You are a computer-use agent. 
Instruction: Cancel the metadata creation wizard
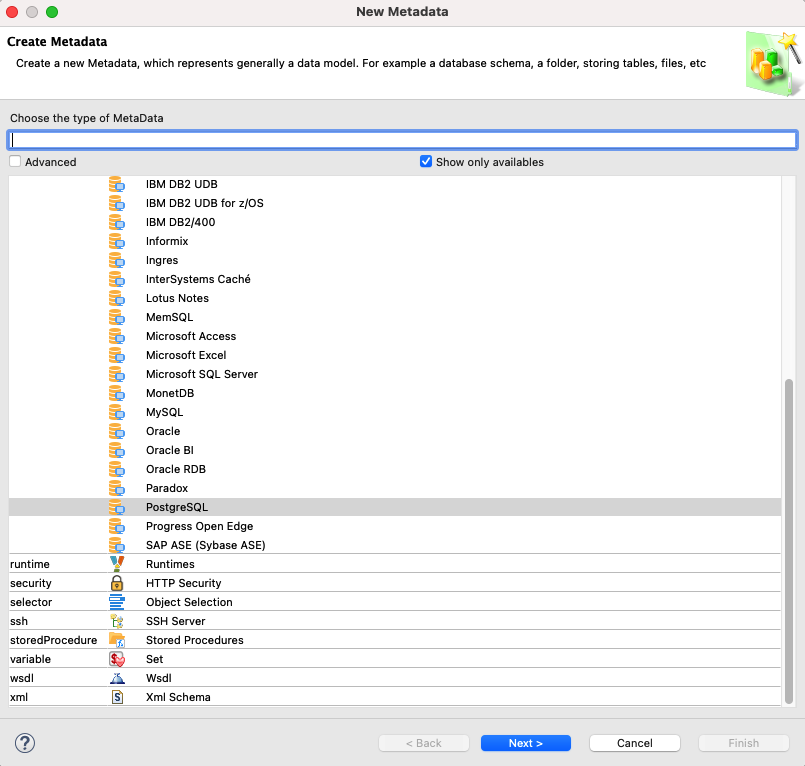tap(634, 743)
